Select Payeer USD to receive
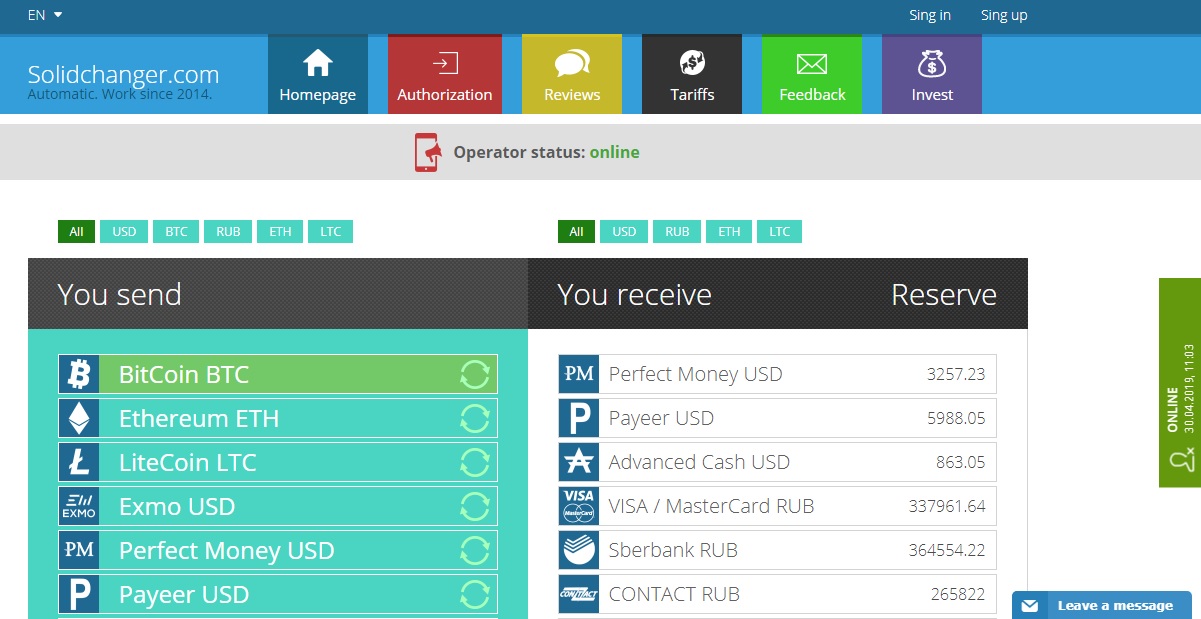1201x619 pixels. point(778,418)
